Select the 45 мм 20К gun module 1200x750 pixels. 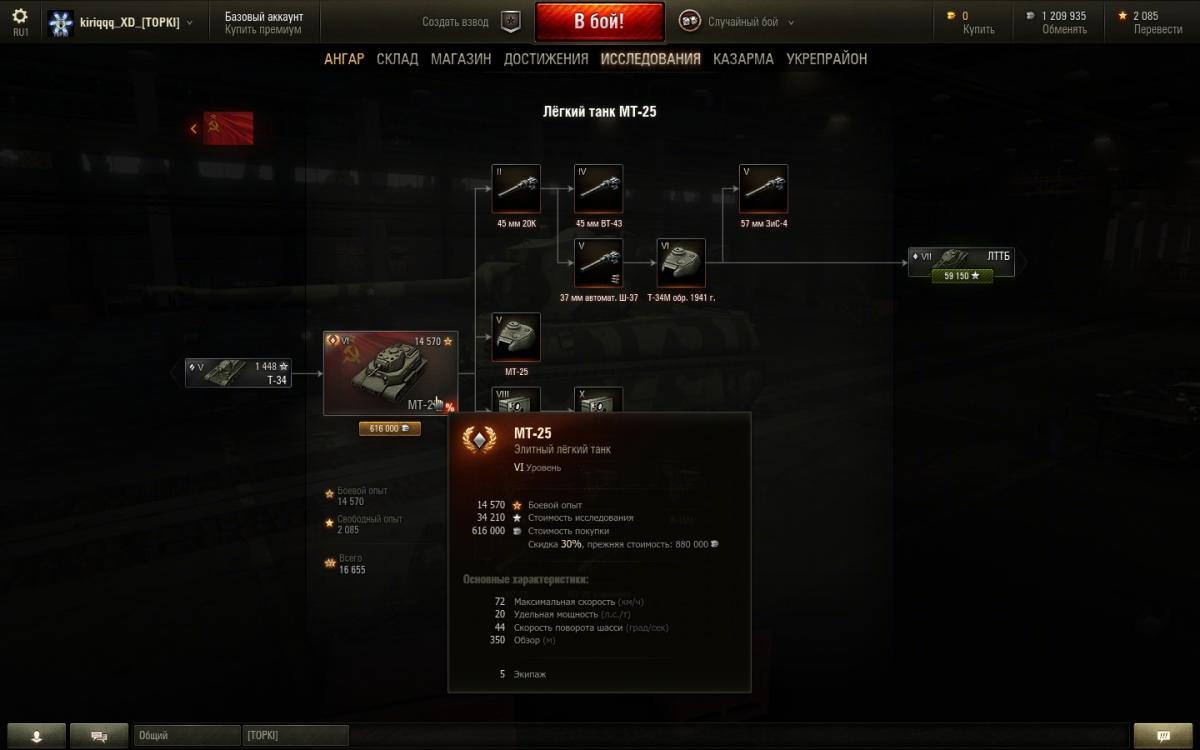516,189
